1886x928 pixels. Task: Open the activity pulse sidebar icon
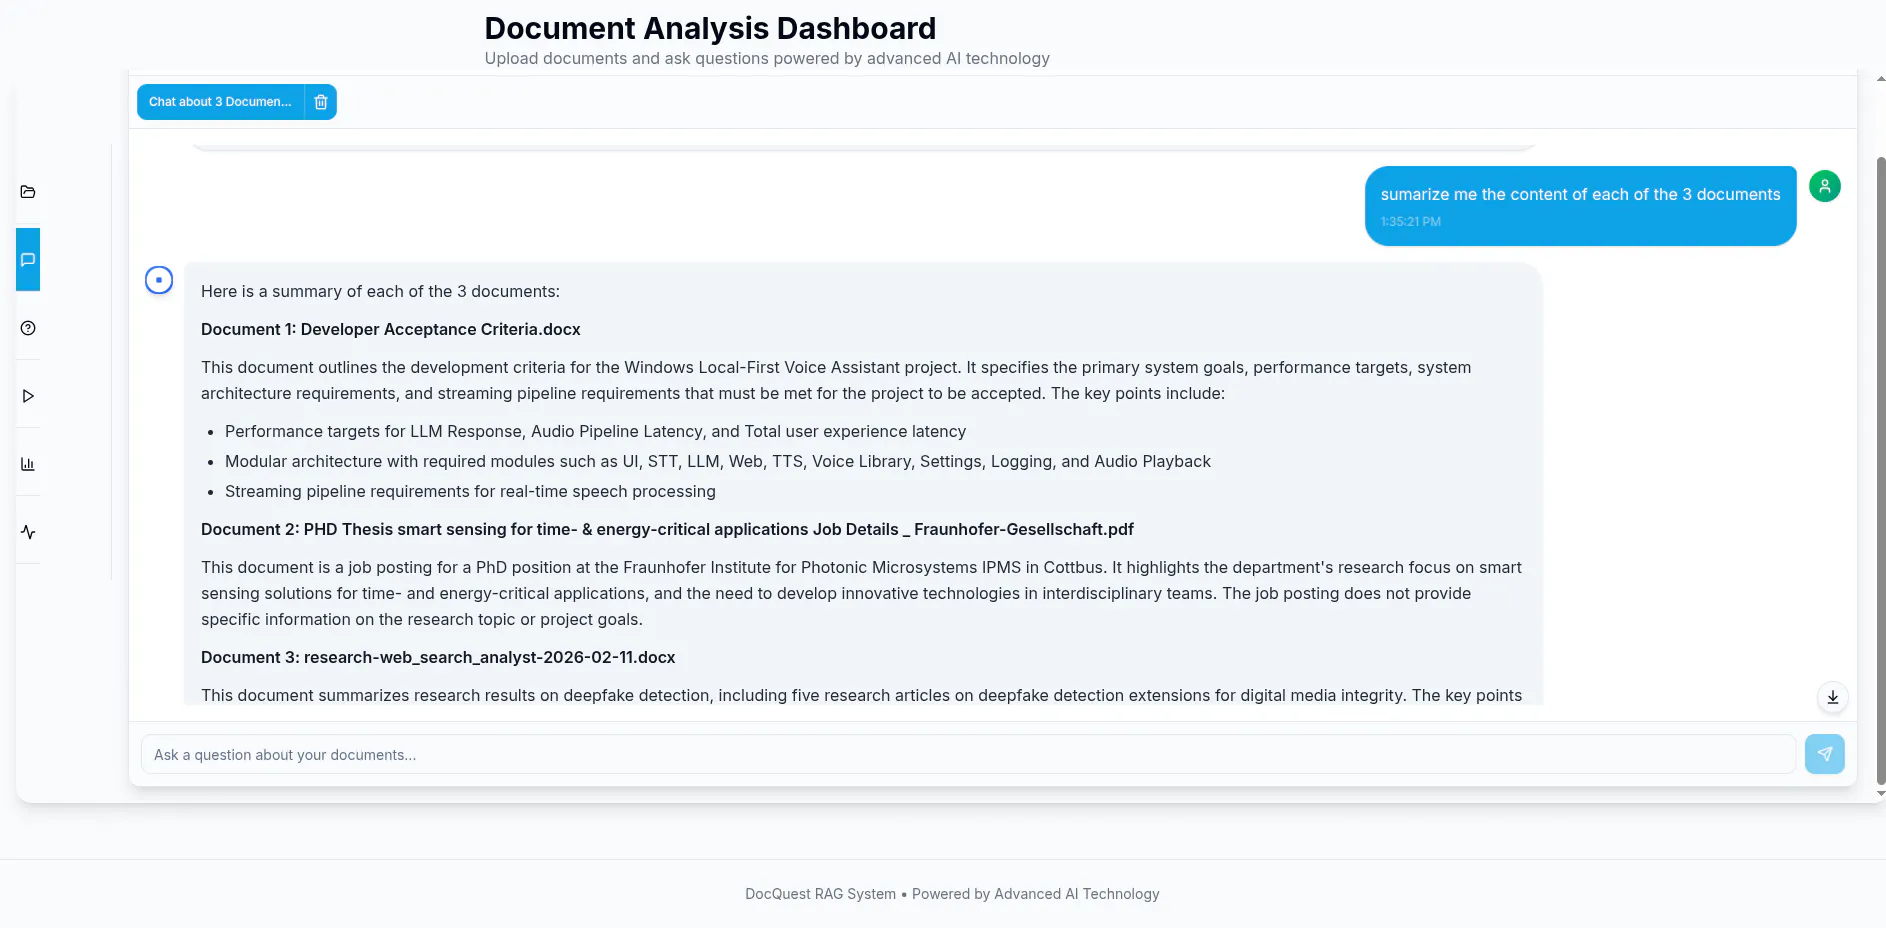pyautogui.click(x=28, y=532)
